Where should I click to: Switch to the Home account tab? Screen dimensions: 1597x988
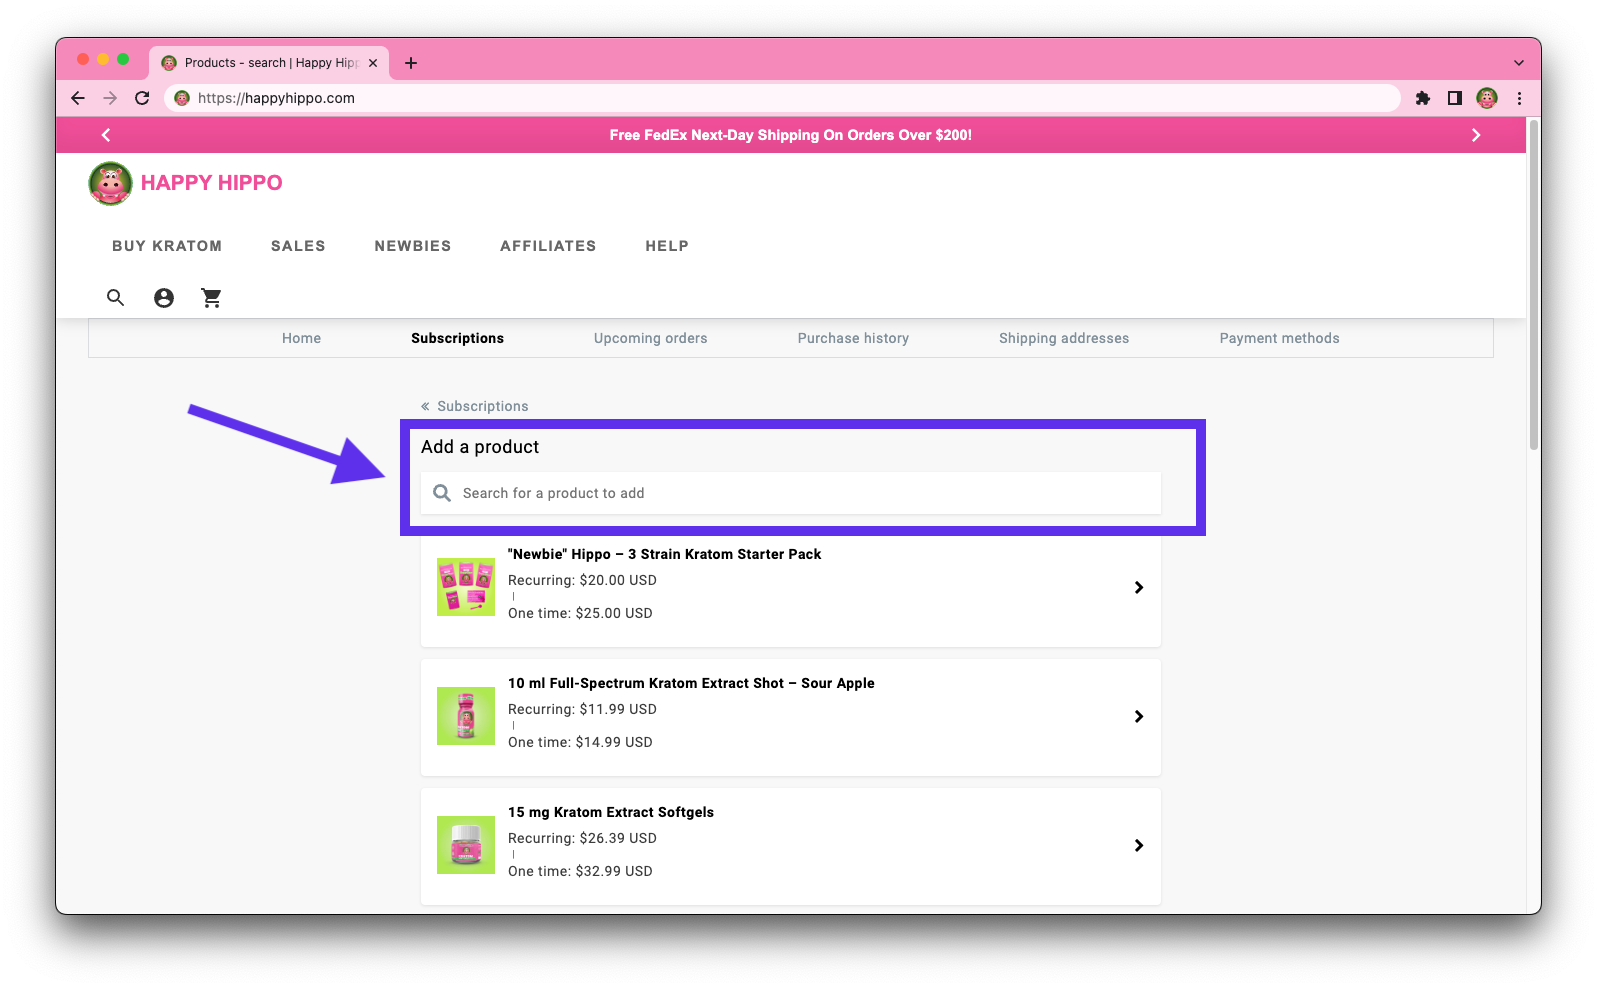[x=302, y=338]
